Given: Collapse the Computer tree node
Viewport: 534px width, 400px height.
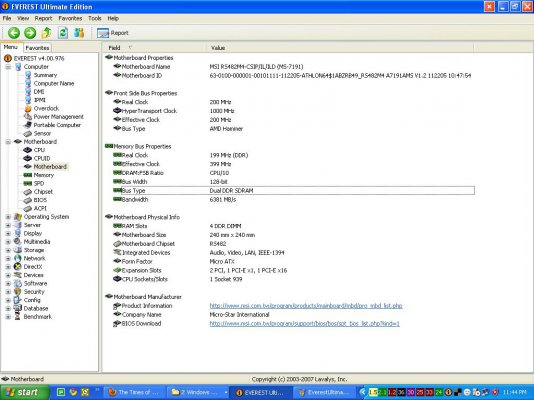Looking at the screenshot, I should click(8, 67).
